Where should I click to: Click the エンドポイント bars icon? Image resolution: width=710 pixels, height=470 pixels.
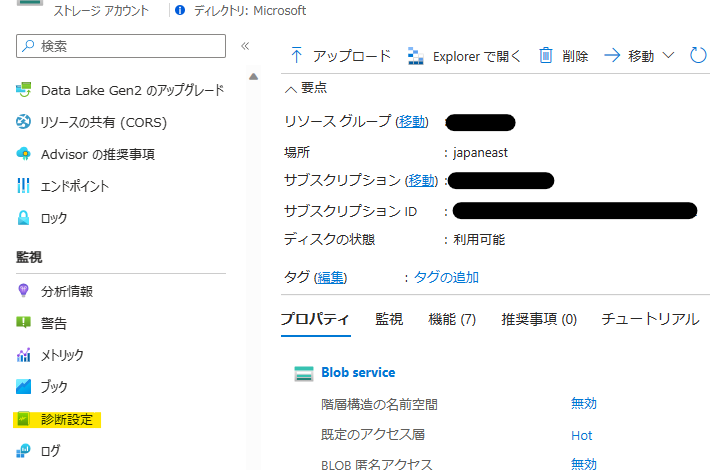click(24, 186)
